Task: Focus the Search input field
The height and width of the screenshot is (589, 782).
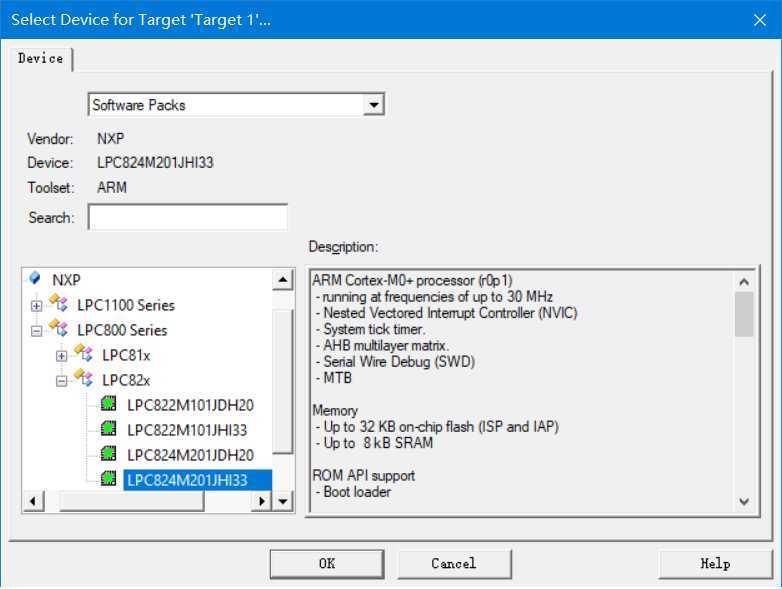Action: [188, 217]
